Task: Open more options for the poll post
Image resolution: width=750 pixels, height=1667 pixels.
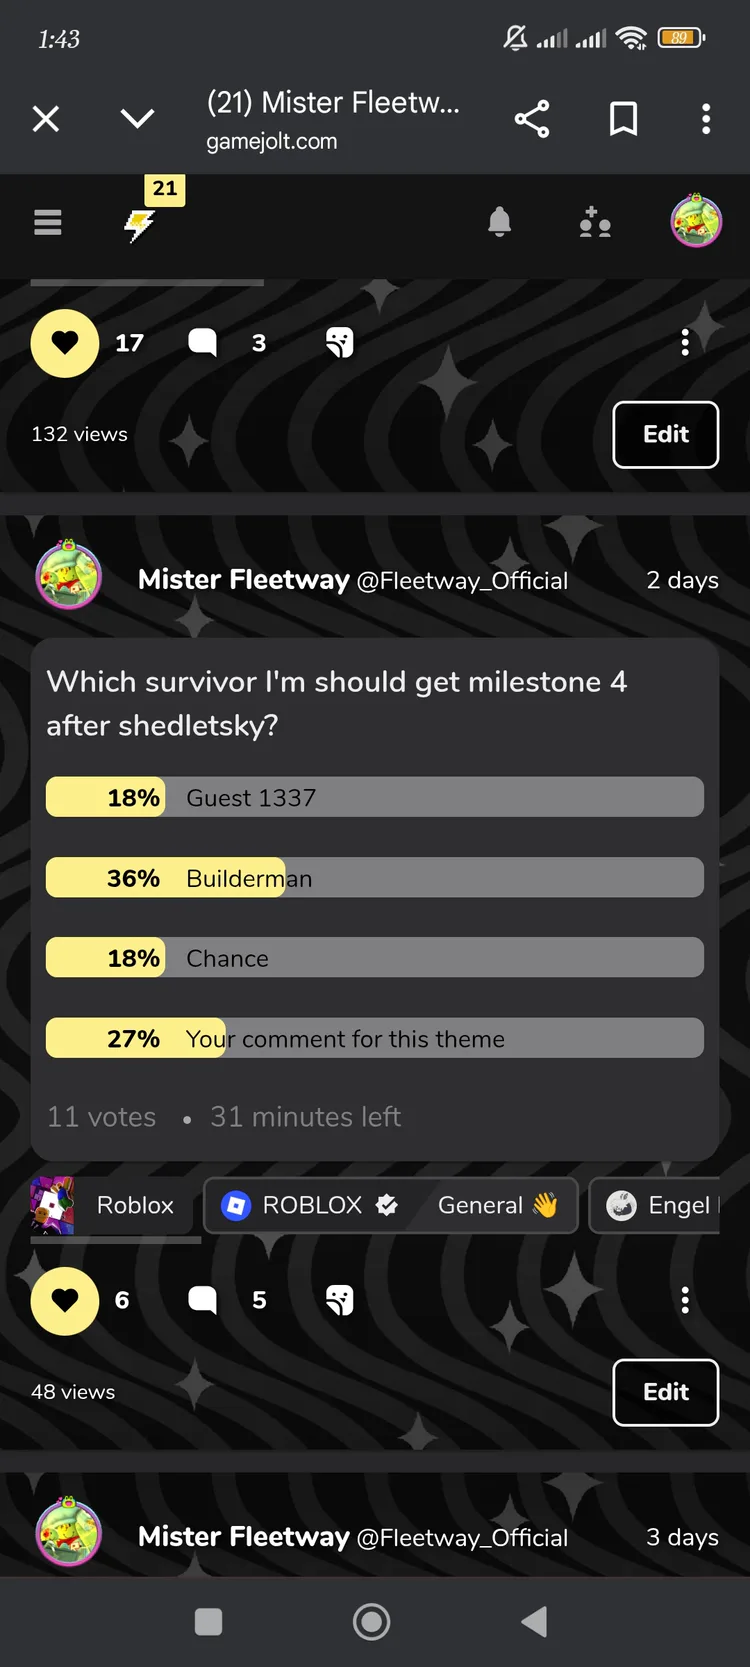Action: click(685, 1300)
